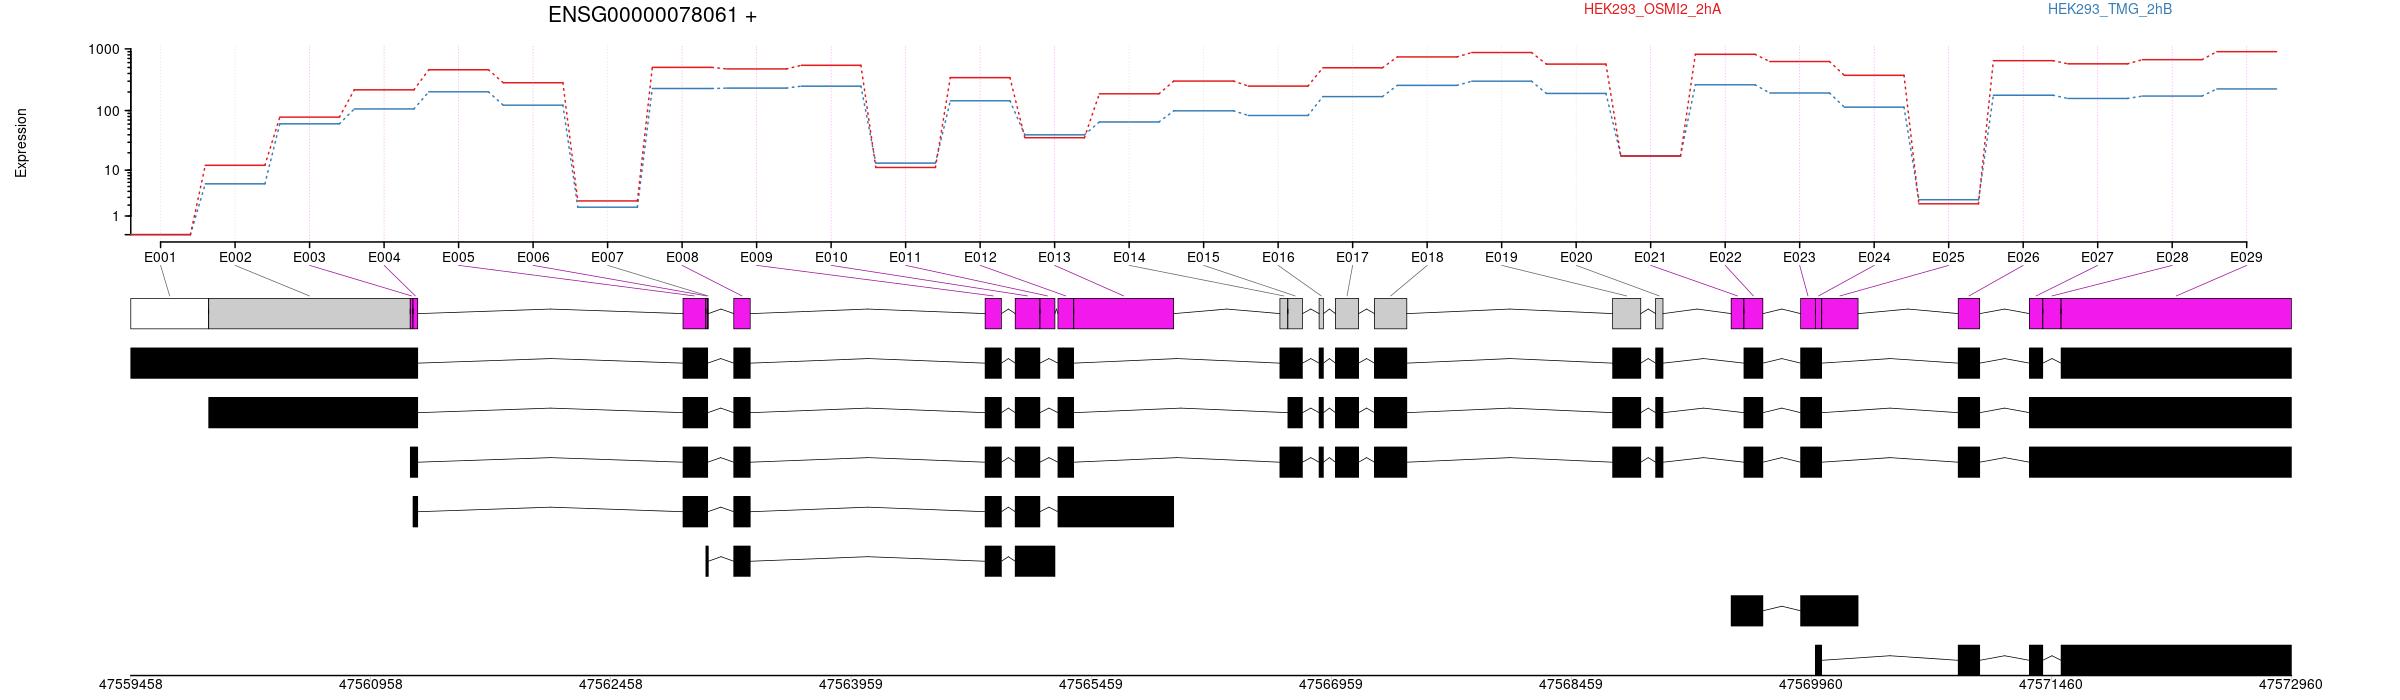Click the exon label E023

[x=1799, y=257]
